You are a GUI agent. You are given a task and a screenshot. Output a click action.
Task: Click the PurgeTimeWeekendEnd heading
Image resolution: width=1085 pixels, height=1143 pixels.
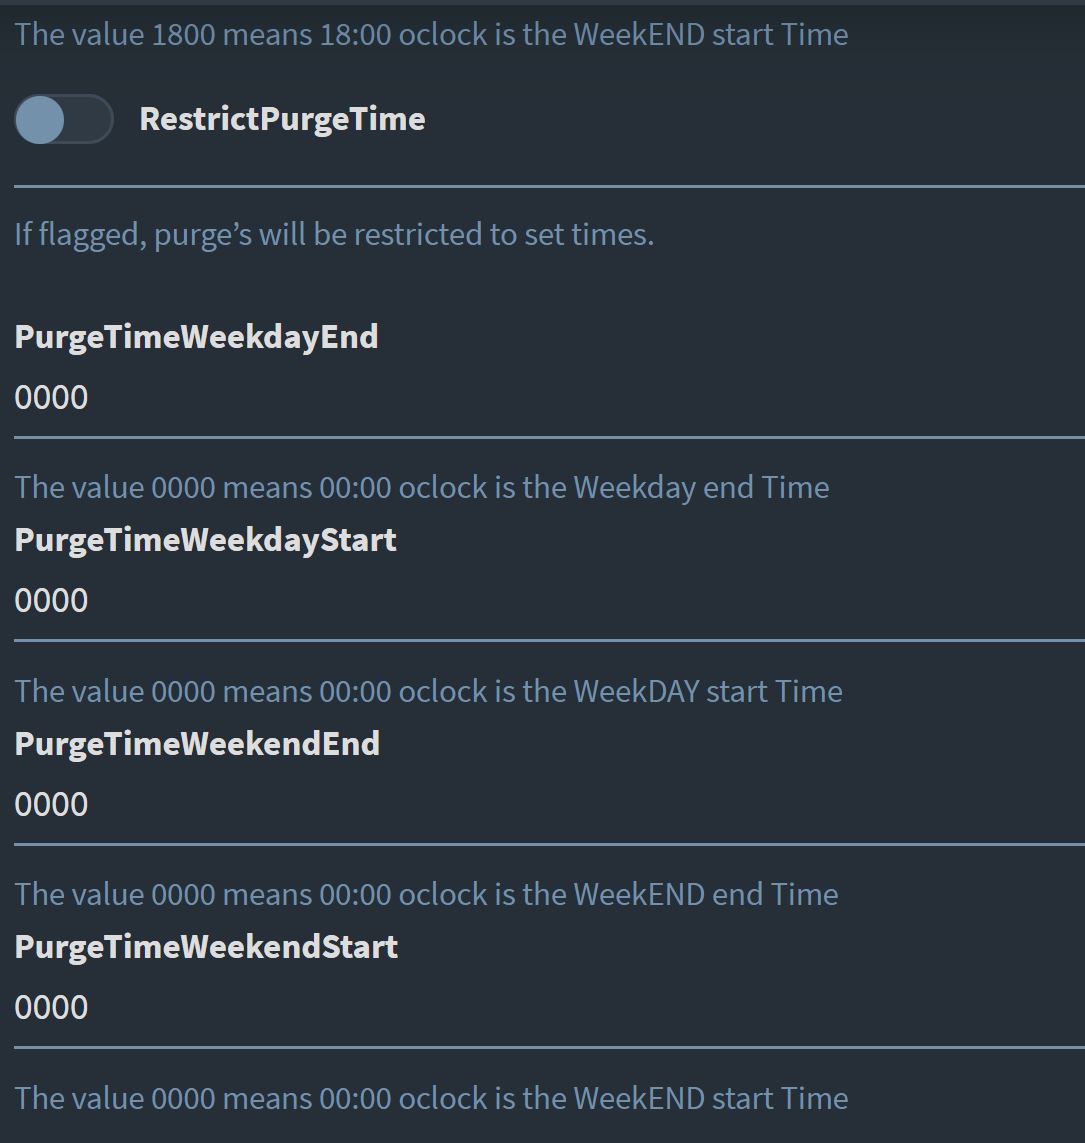[x=197, y=744]
